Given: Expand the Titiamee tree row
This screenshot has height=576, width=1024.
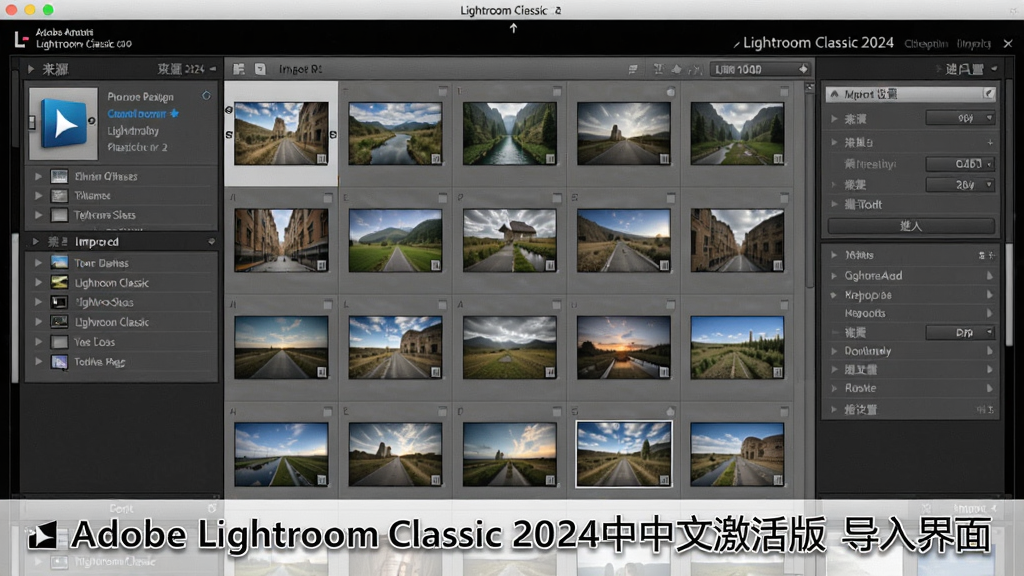Looking at the screenshot, I should pyautogui.click(x=39, y=195).
